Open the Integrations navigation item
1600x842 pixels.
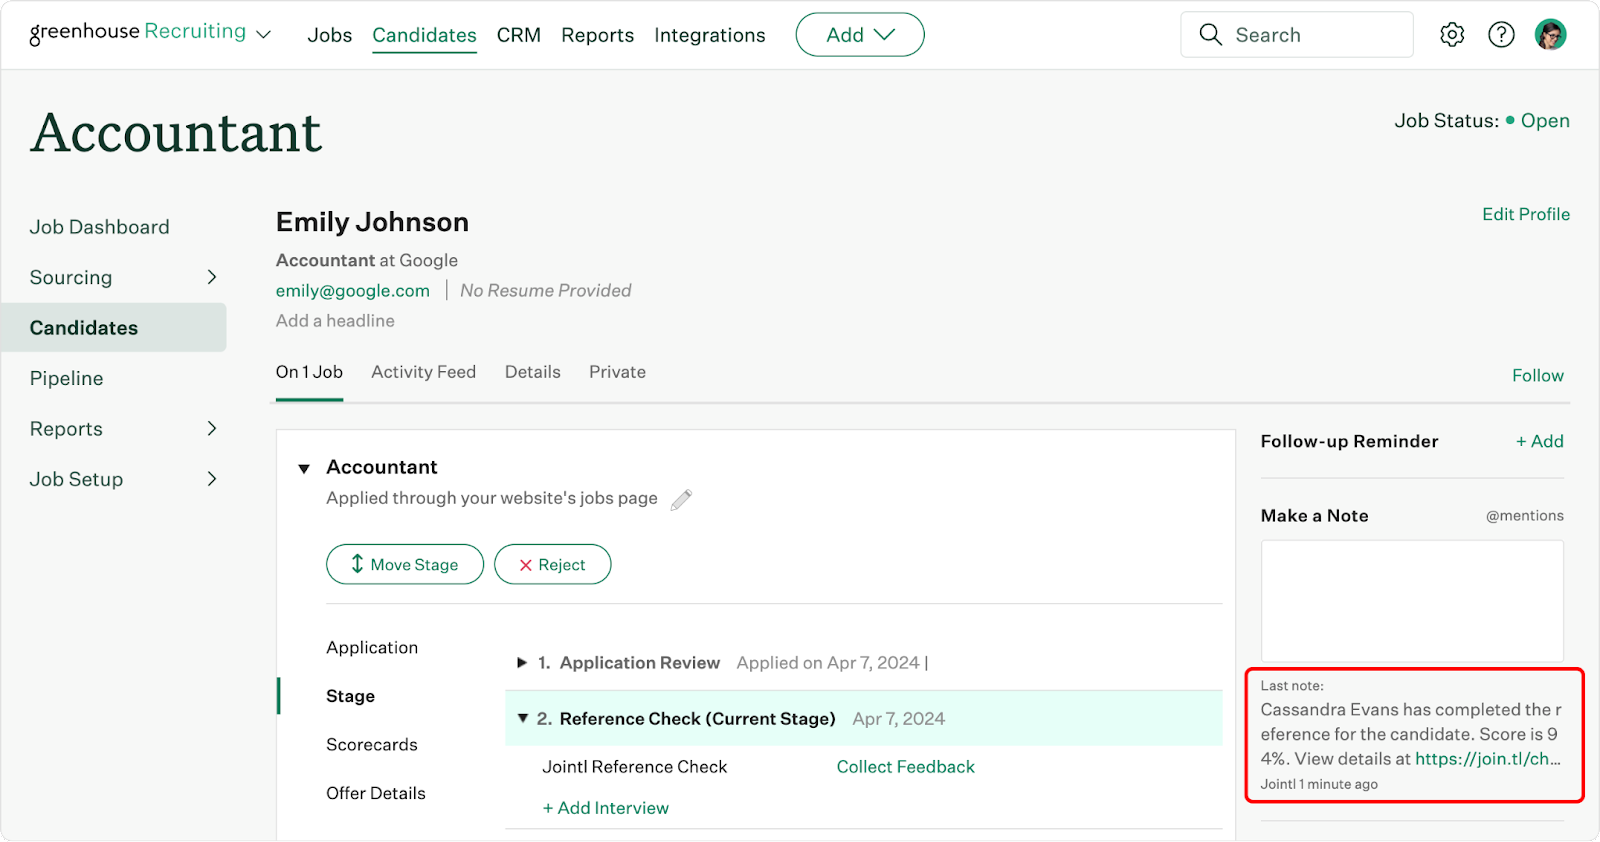click(x=710, y=35)
